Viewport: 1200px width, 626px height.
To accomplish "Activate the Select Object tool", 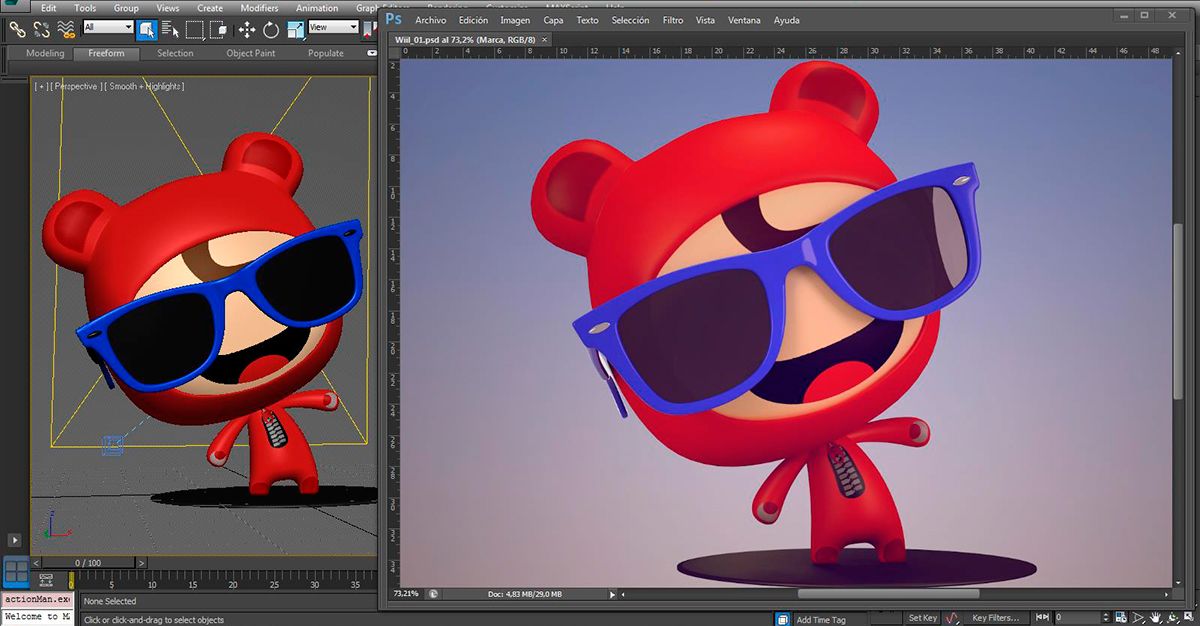I will click(146, 29).
